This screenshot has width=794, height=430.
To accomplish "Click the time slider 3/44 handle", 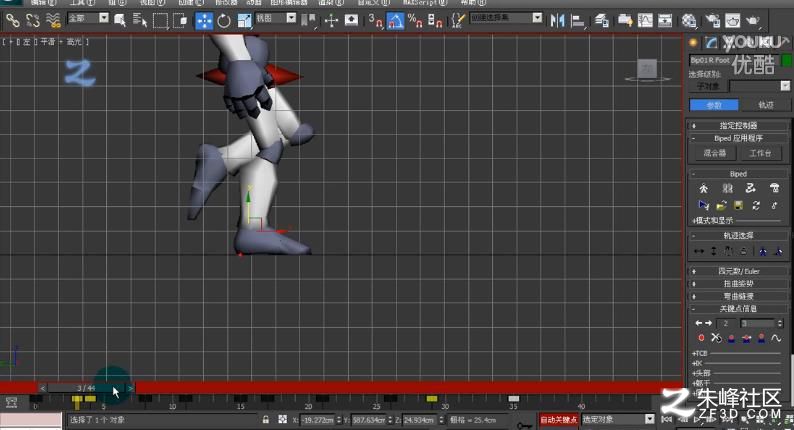I will pos(86,388).
